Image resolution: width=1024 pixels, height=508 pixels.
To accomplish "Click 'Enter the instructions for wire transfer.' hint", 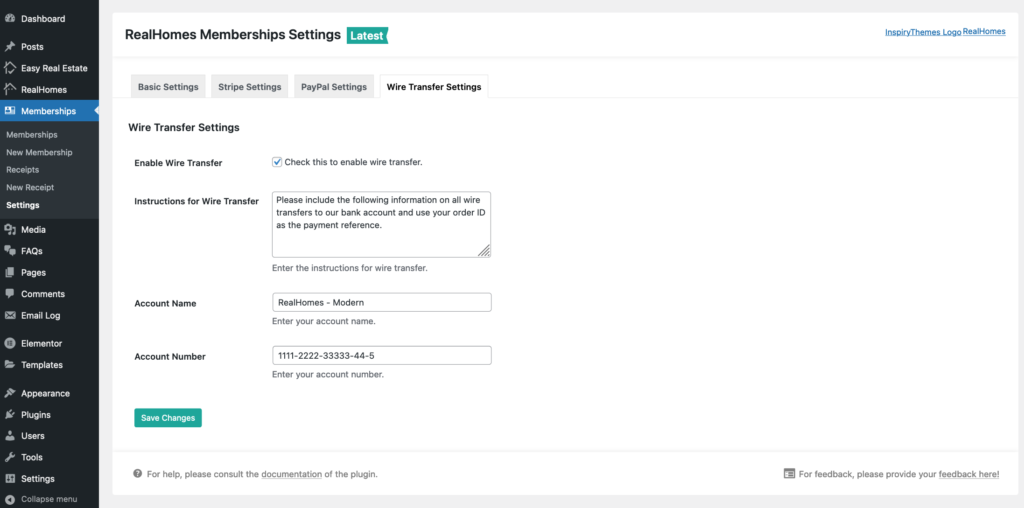I will click(x=350, y=268).
